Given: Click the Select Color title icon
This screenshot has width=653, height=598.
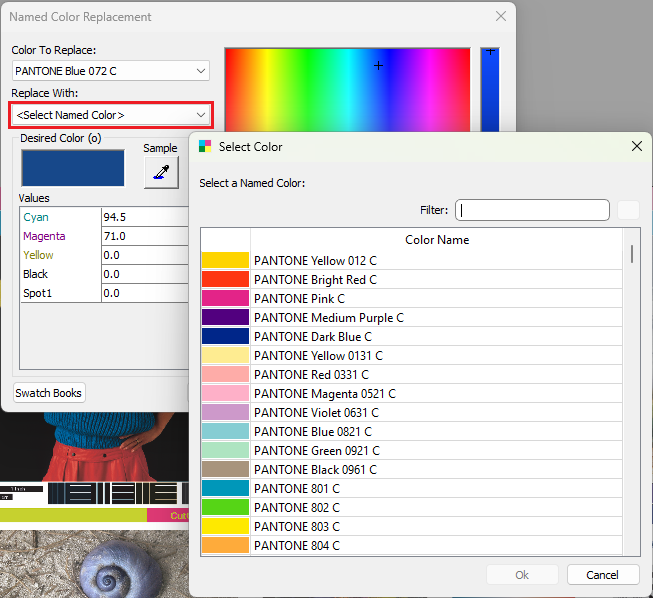Looking at the screenshot, I should (x=205, y=146).
